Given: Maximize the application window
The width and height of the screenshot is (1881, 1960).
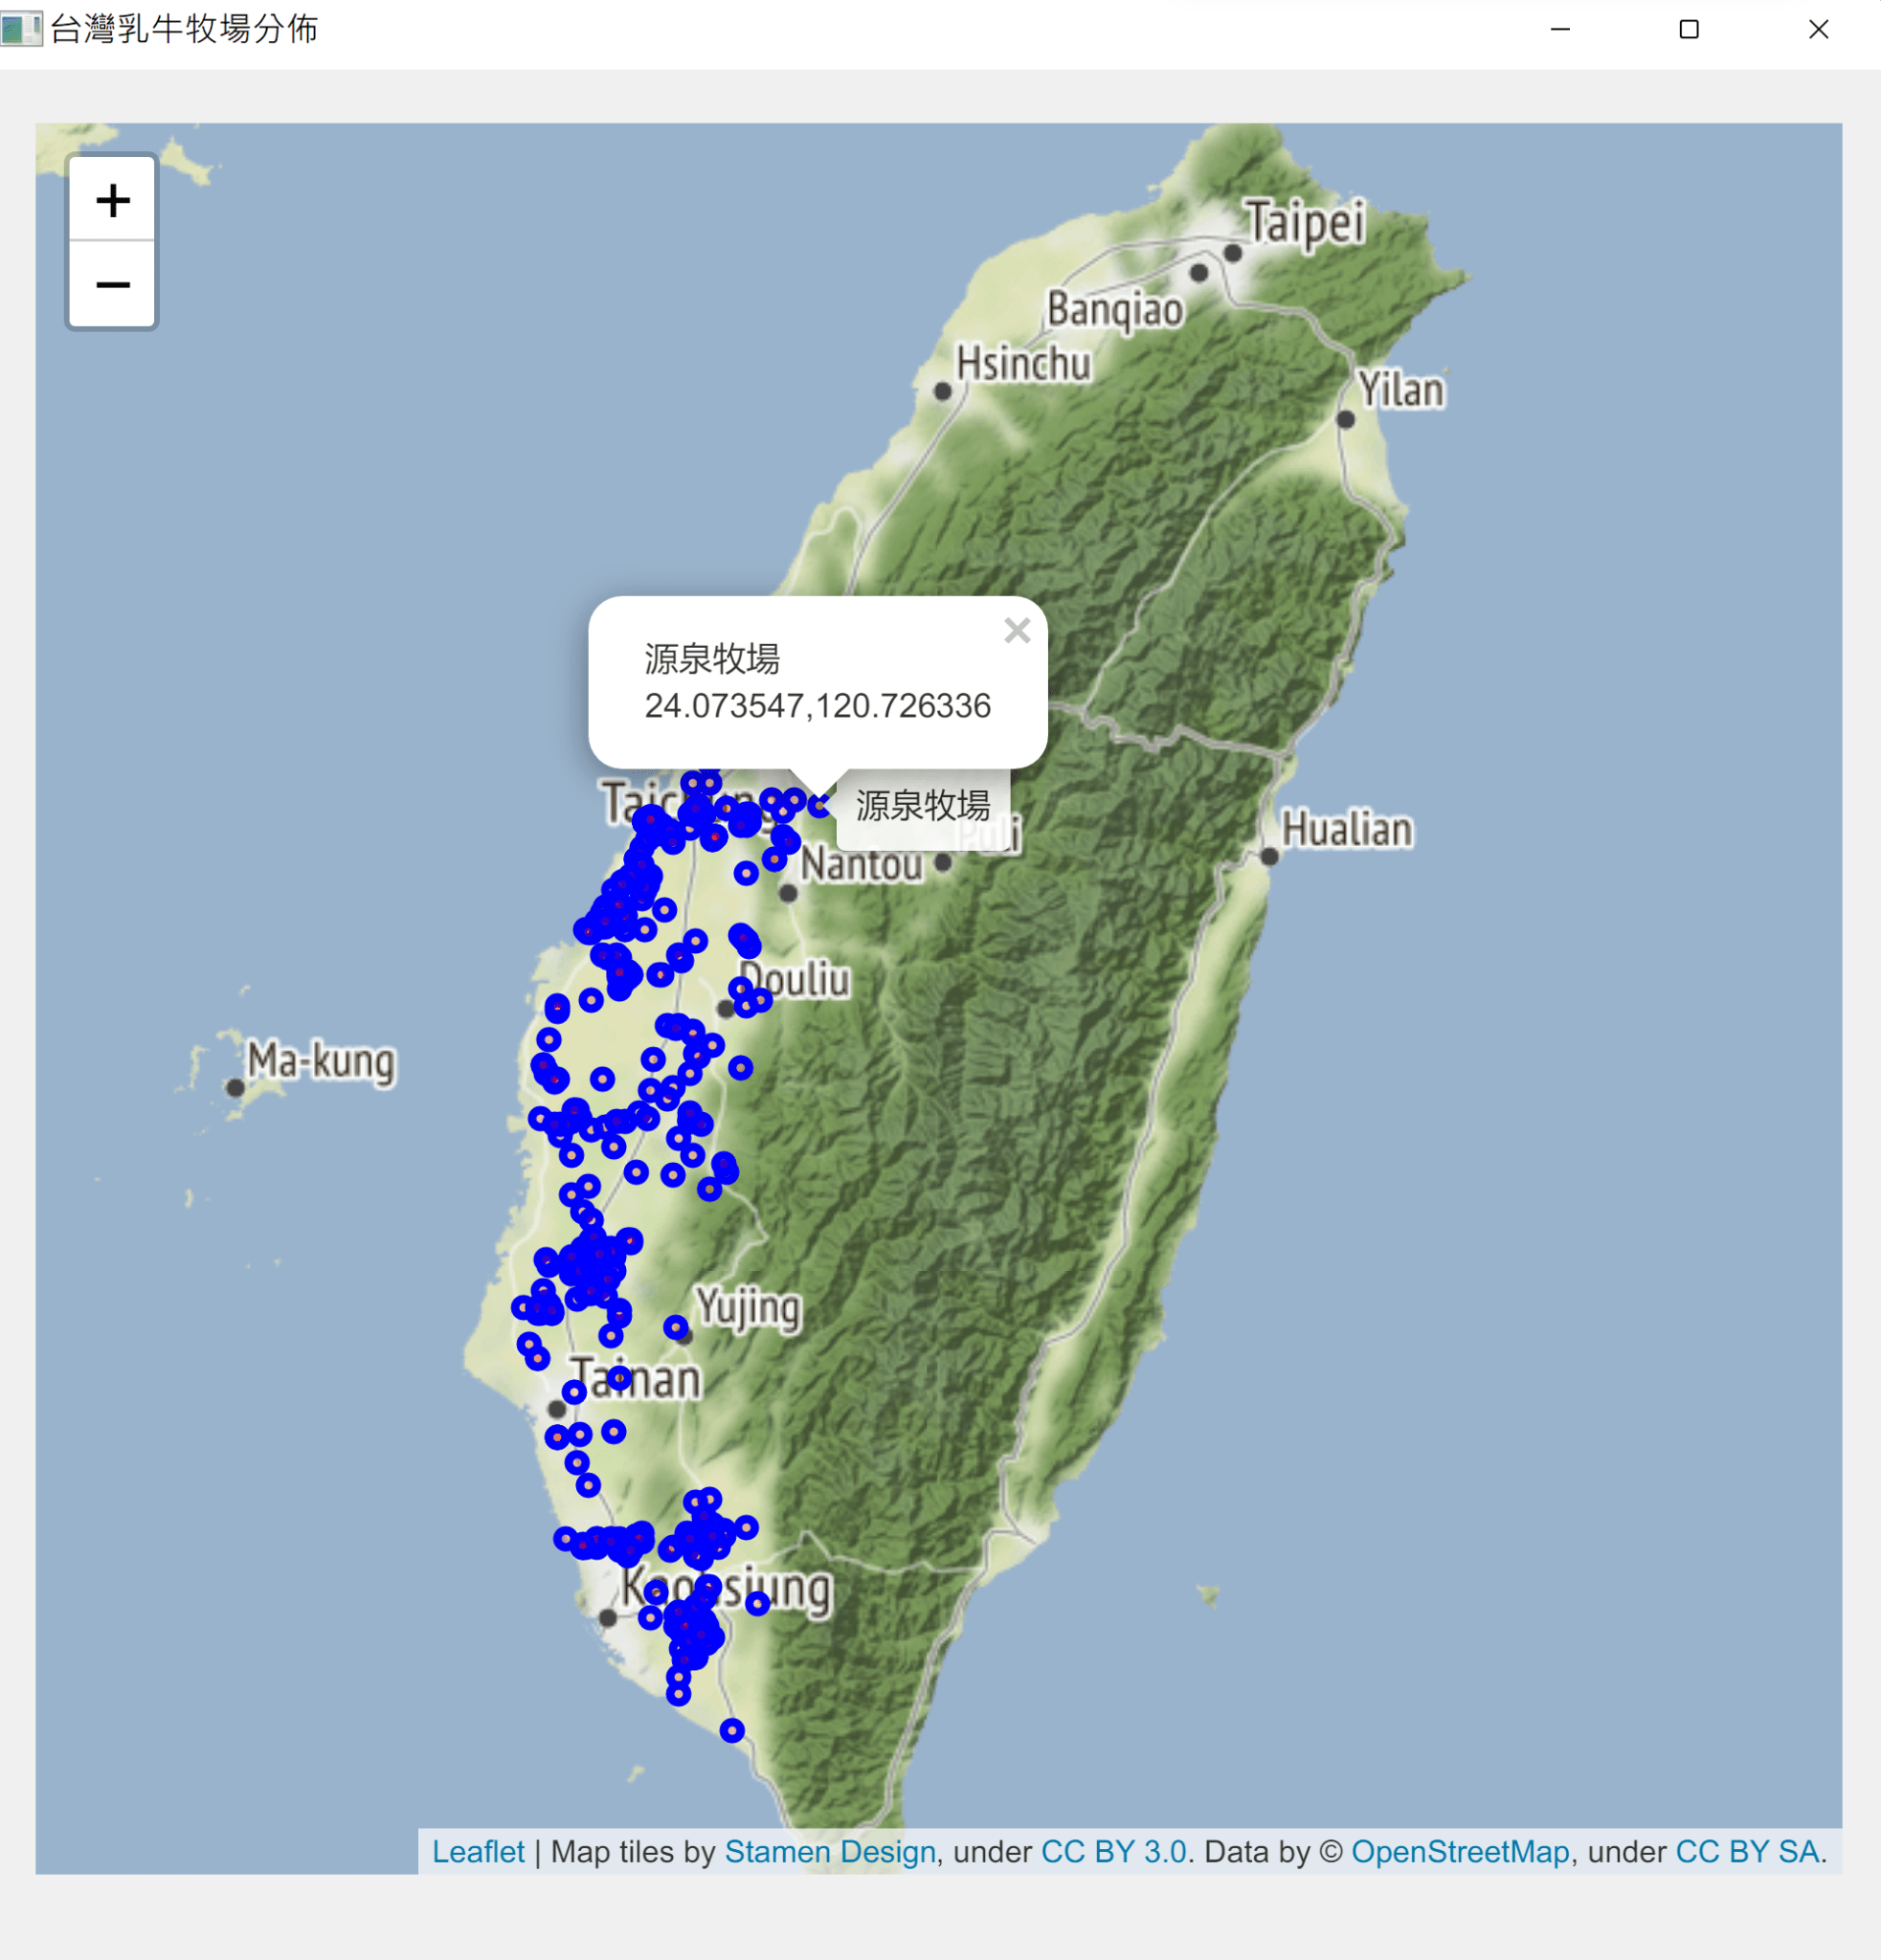Looking at the screenshot, I should [1688, 30].
